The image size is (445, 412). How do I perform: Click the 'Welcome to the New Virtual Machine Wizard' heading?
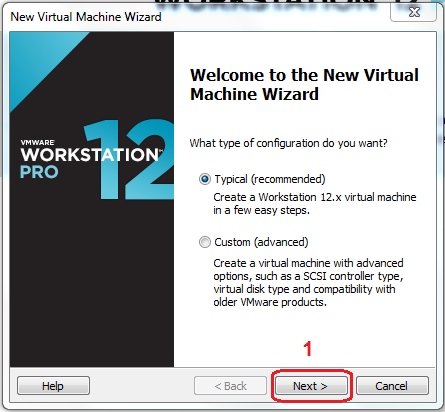tap(304, 84)
